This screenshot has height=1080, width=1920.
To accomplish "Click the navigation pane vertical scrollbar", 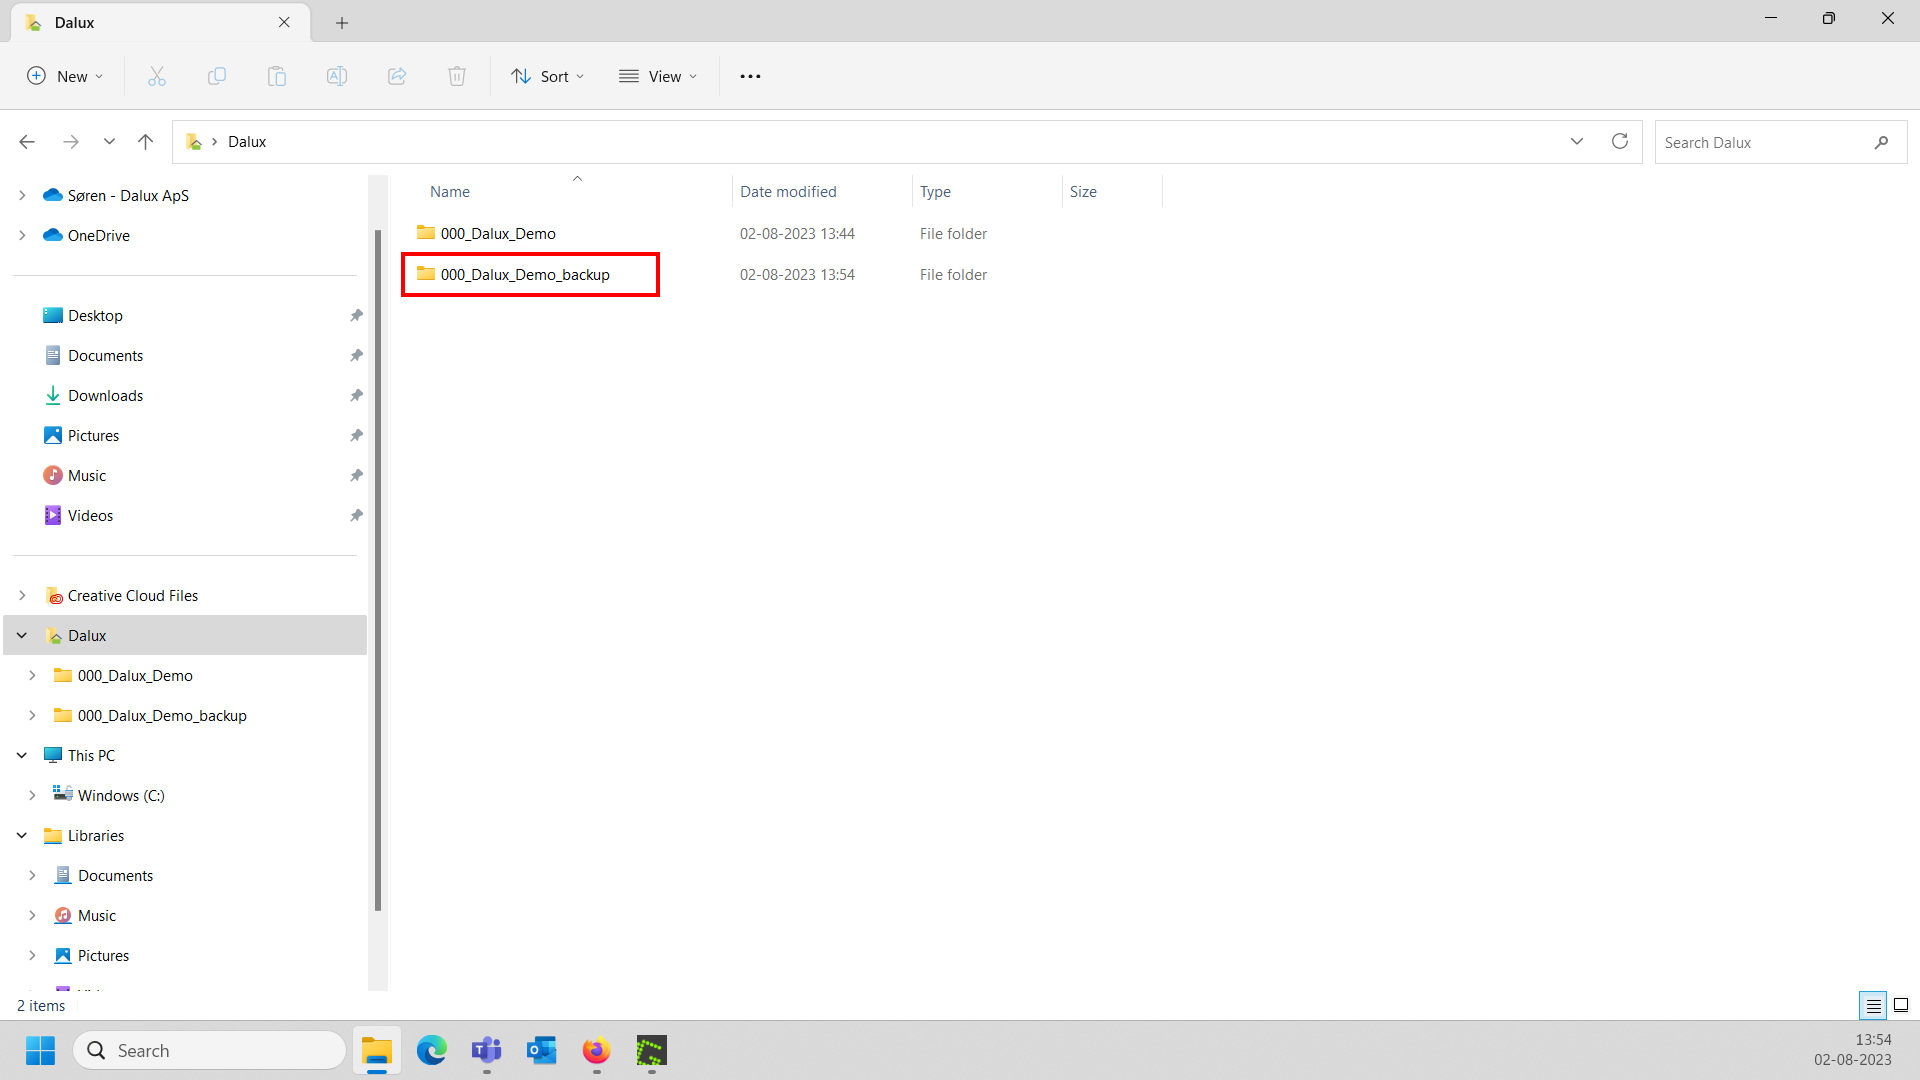I will point(378,570).
